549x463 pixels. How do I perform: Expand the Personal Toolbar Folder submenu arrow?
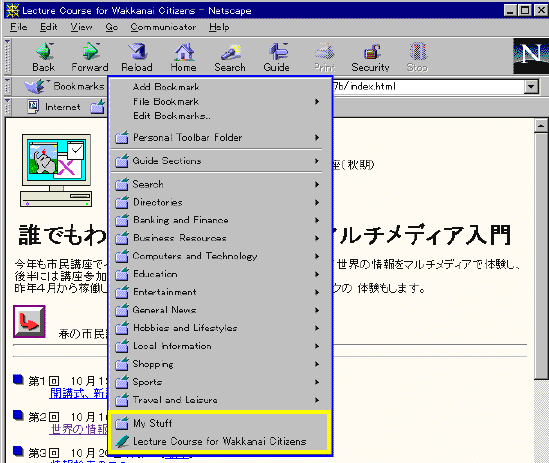point(317,137)
